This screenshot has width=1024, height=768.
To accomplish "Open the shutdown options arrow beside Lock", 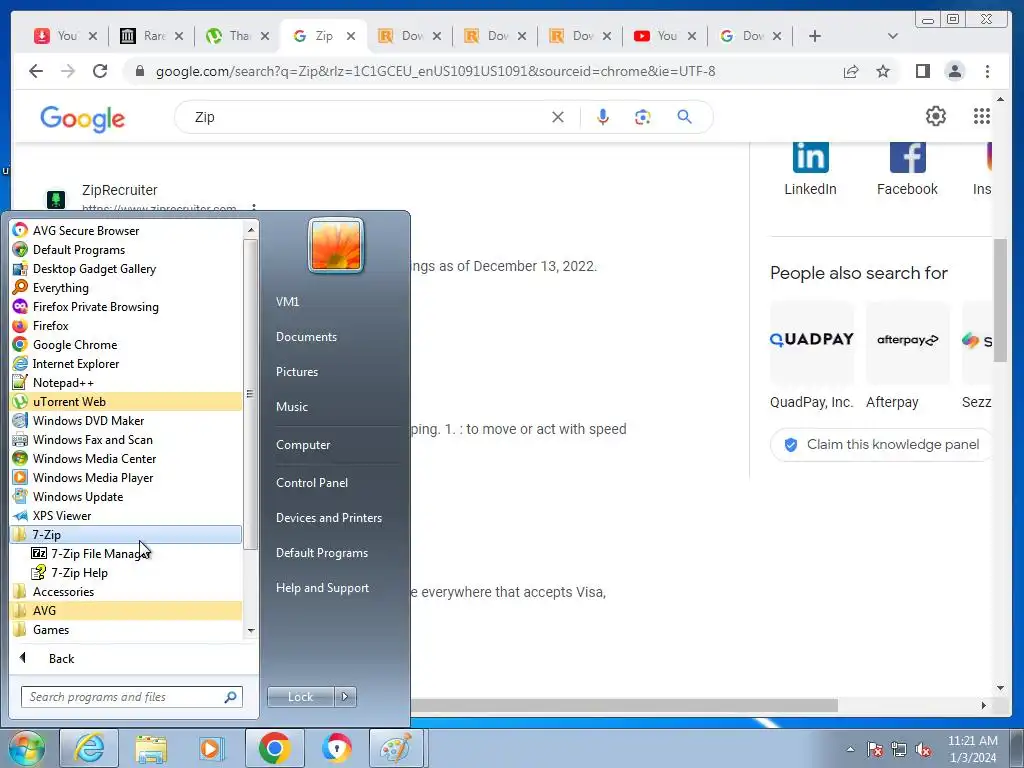I will [x=345, y=697].
